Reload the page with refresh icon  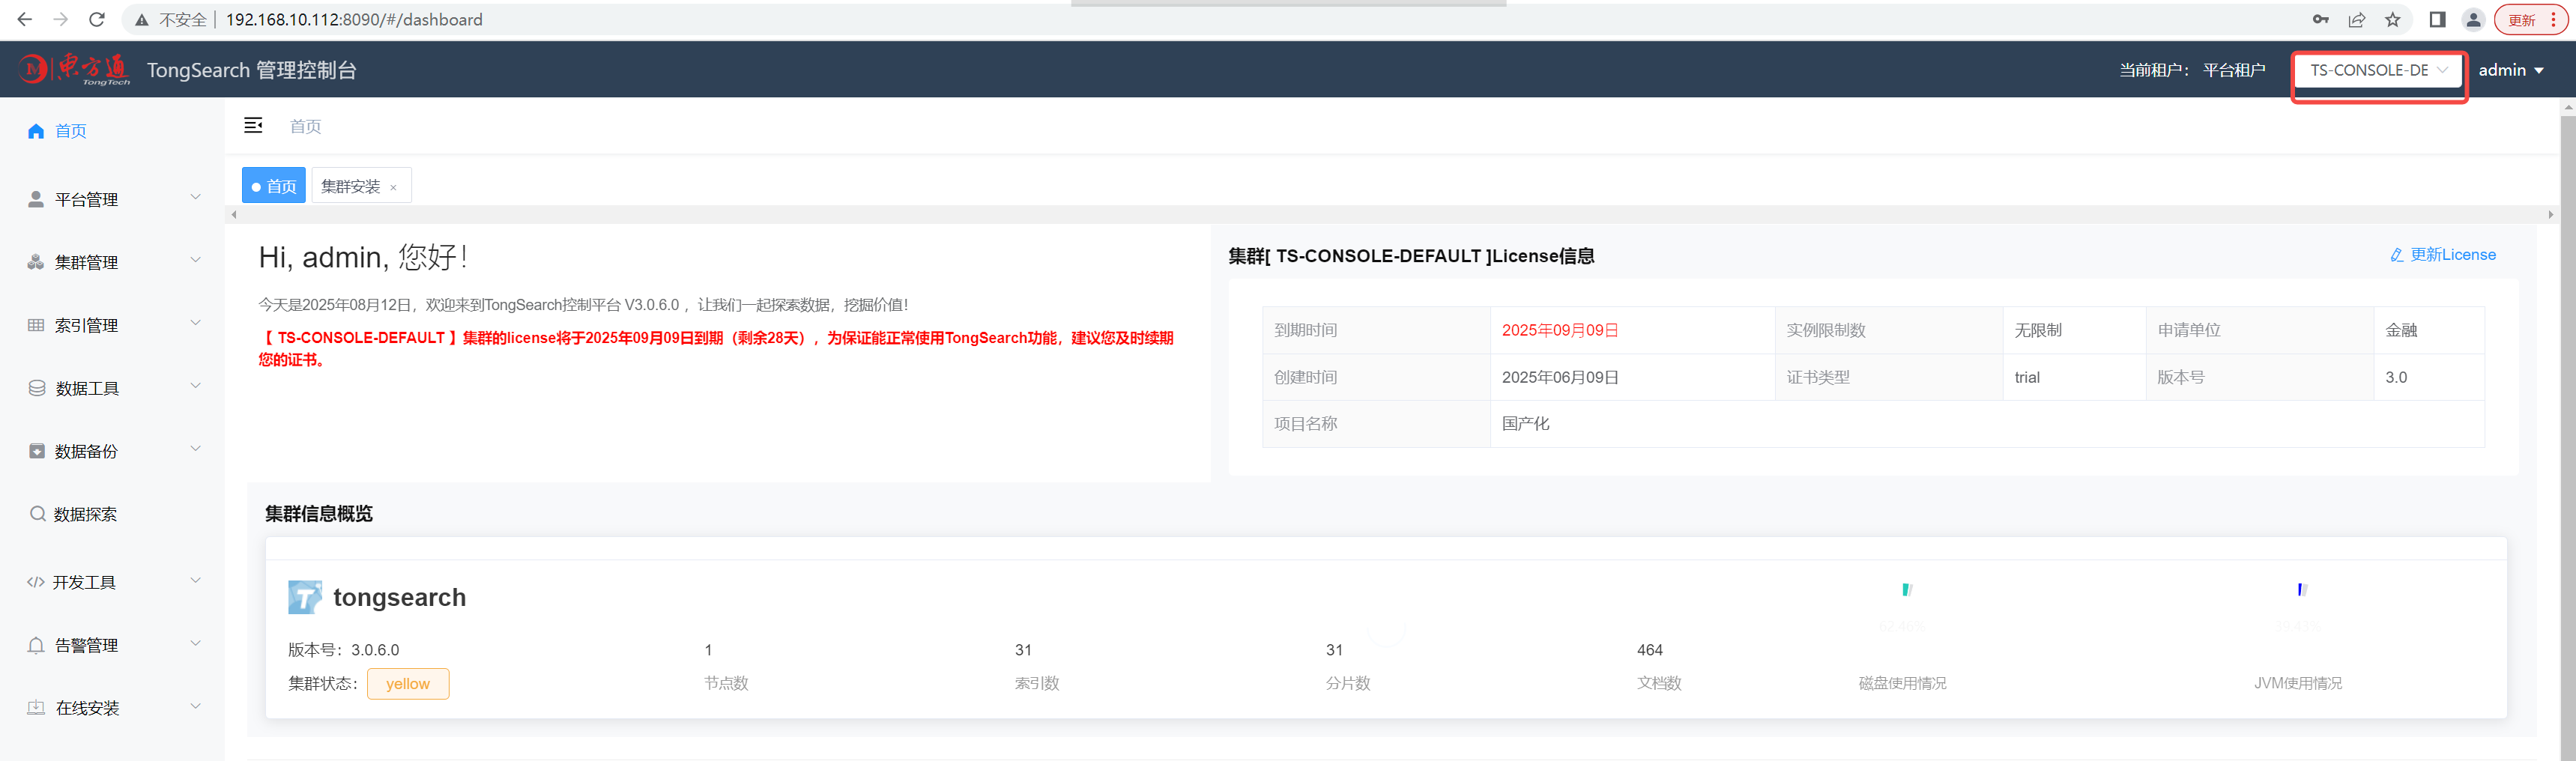[x=97, y=19]
